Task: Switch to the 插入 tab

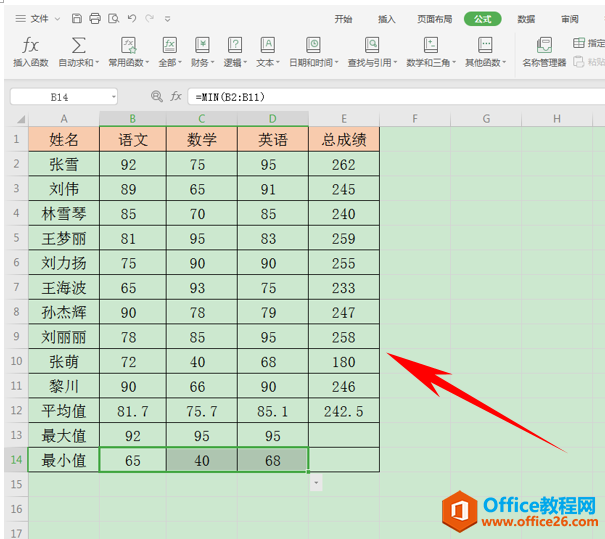Action: tap(387, 19)
